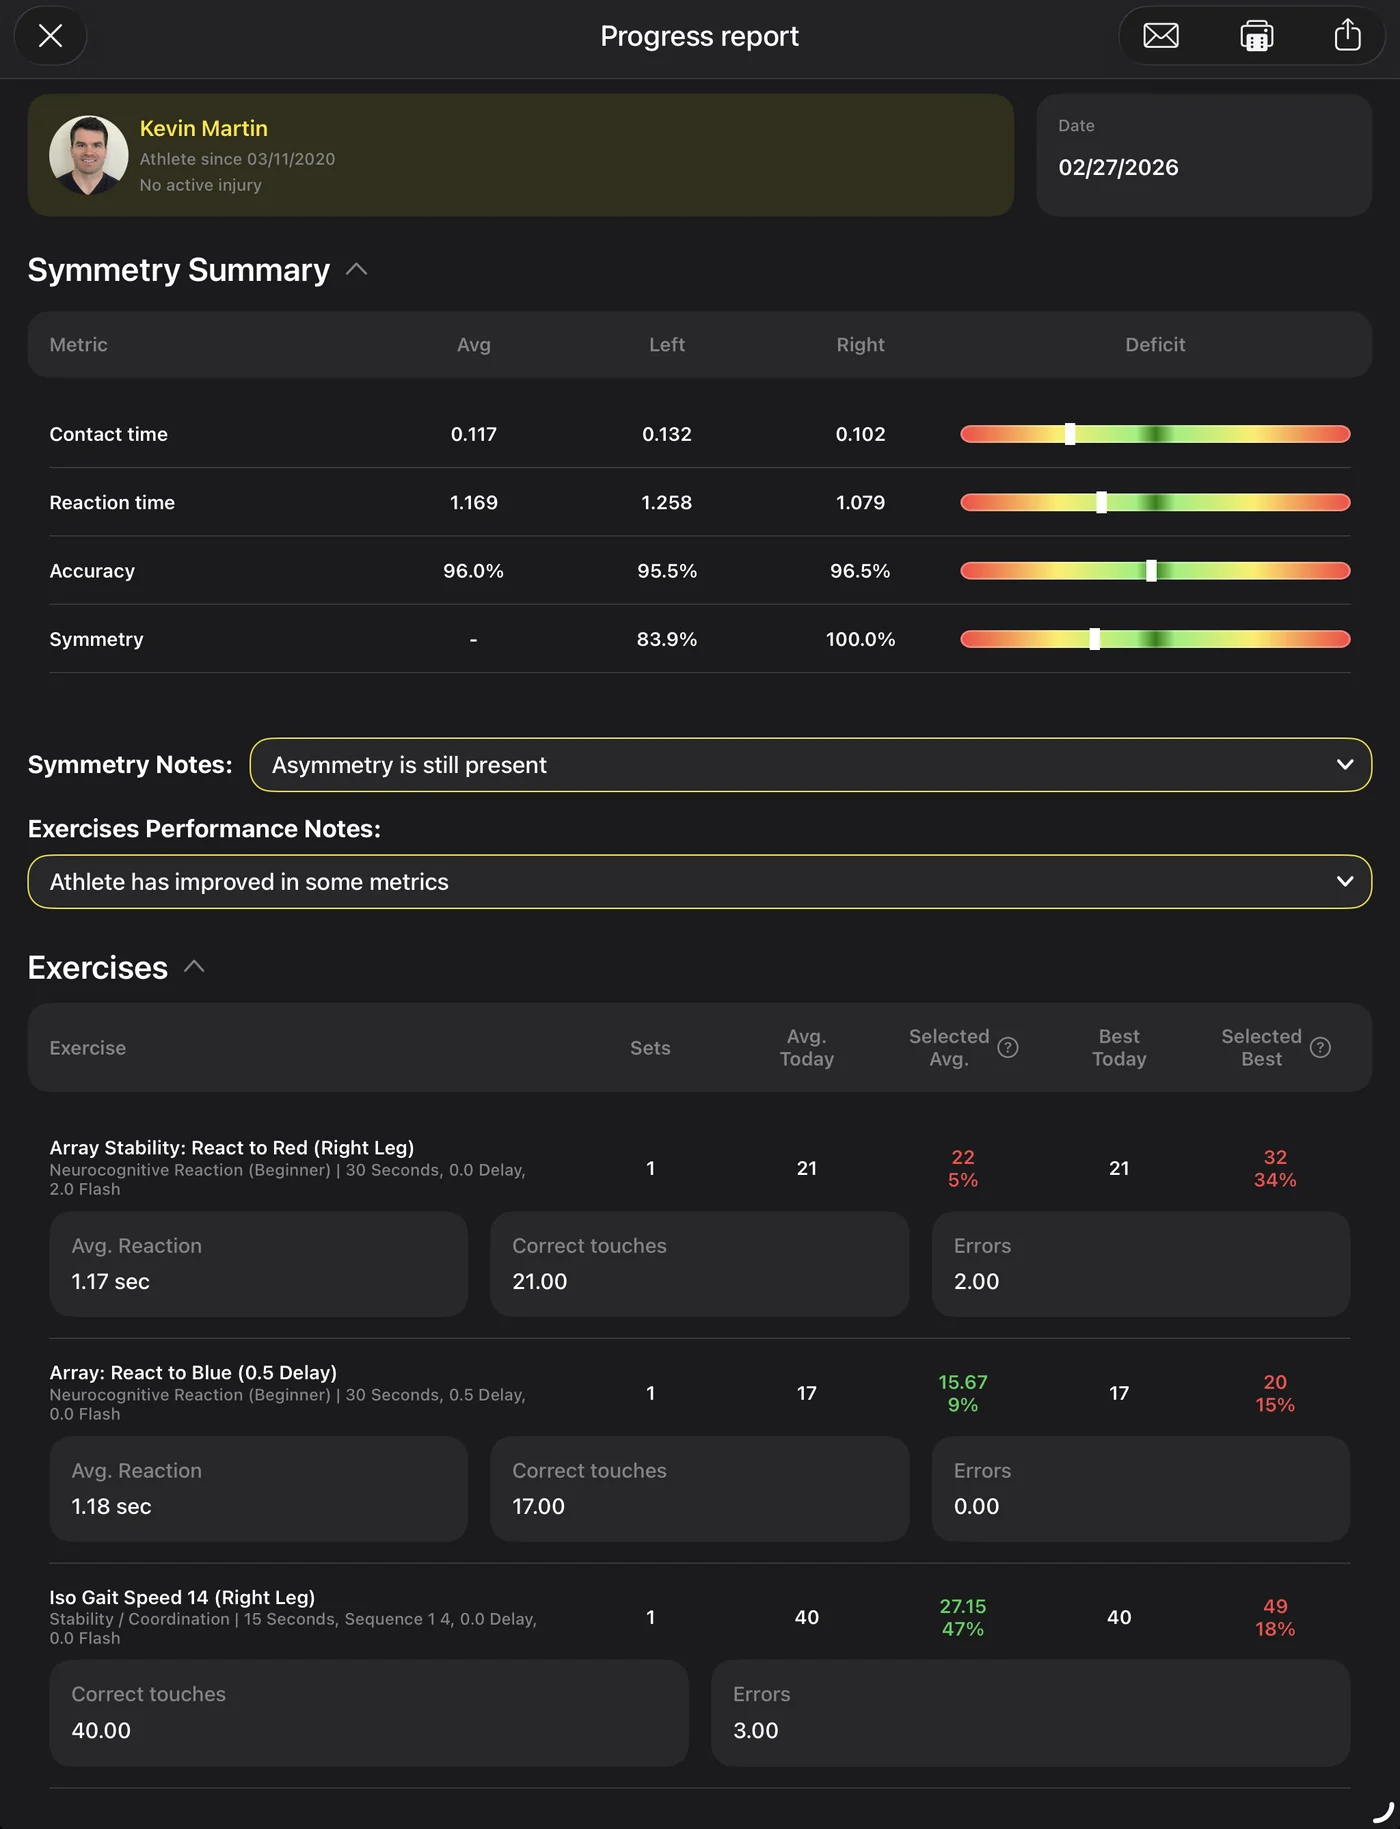Select the Correct touches 17.00 card
The height and width of the screenshot is (1829, 1400).
[x=700, y=1489]
